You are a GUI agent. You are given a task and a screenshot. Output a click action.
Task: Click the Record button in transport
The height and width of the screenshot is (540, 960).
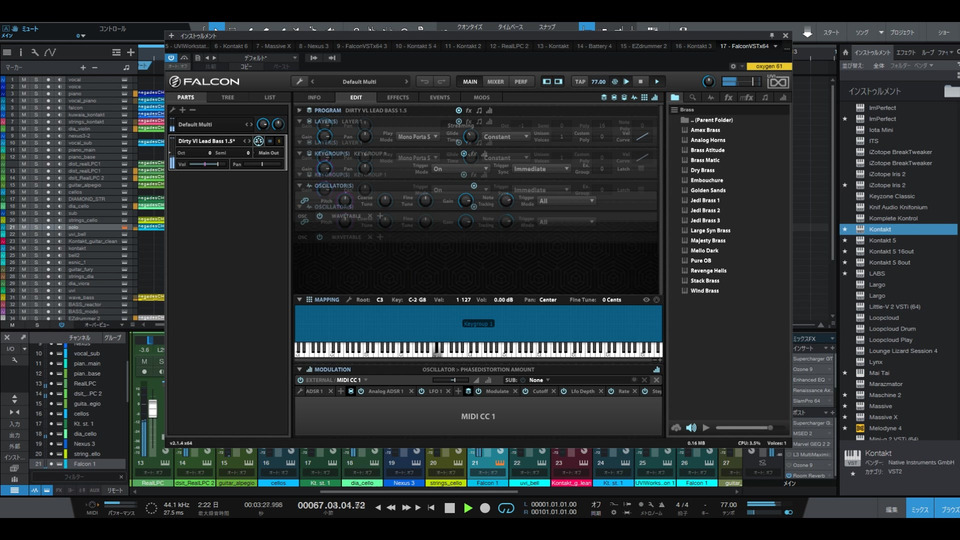485,508
